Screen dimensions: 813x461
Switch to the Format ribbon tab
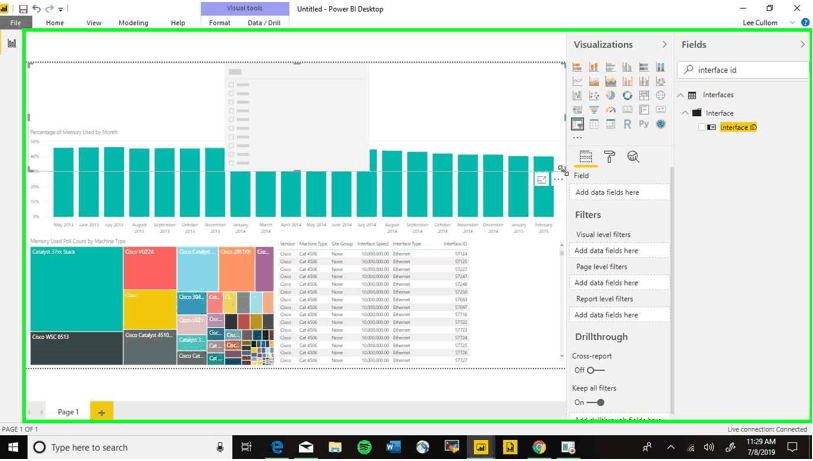point(220,23)
